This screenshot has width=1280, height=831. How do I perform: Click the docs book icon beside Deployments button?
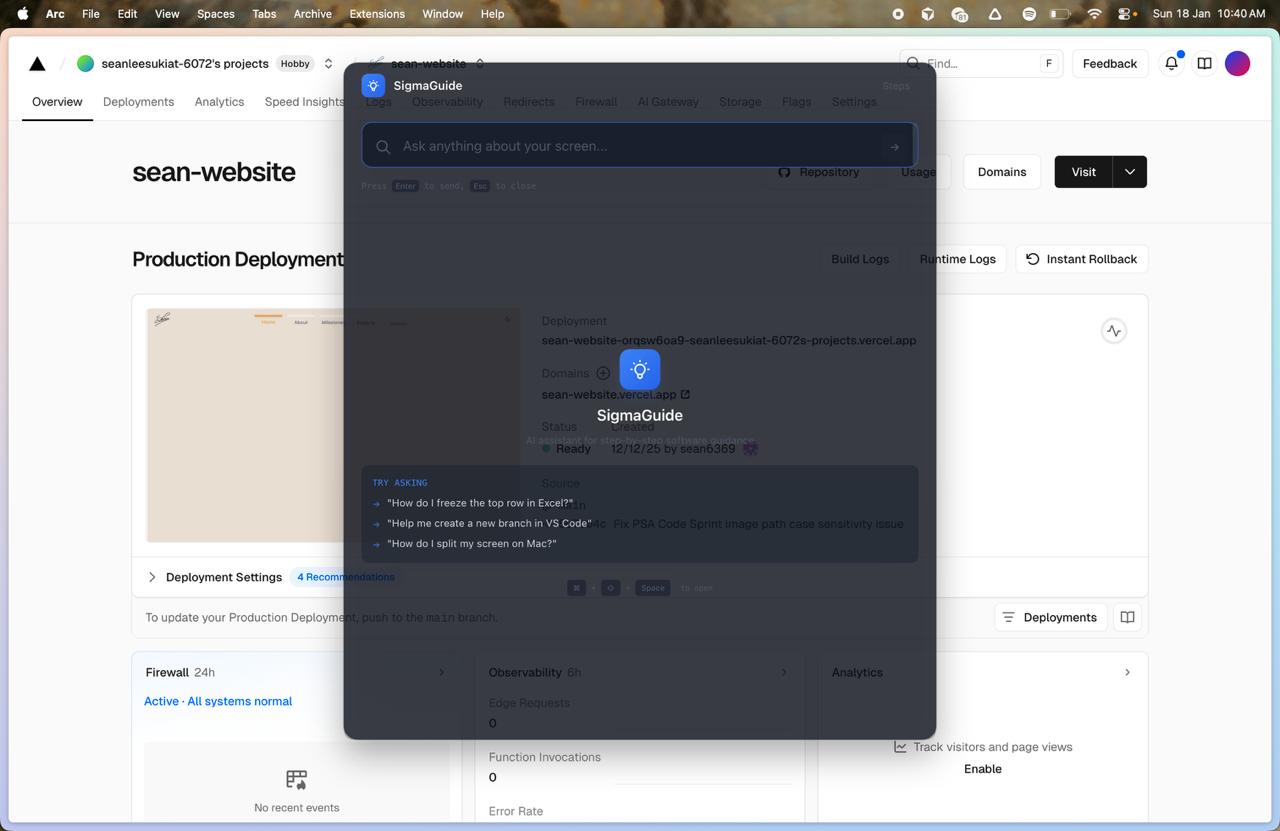point(1127,617)
